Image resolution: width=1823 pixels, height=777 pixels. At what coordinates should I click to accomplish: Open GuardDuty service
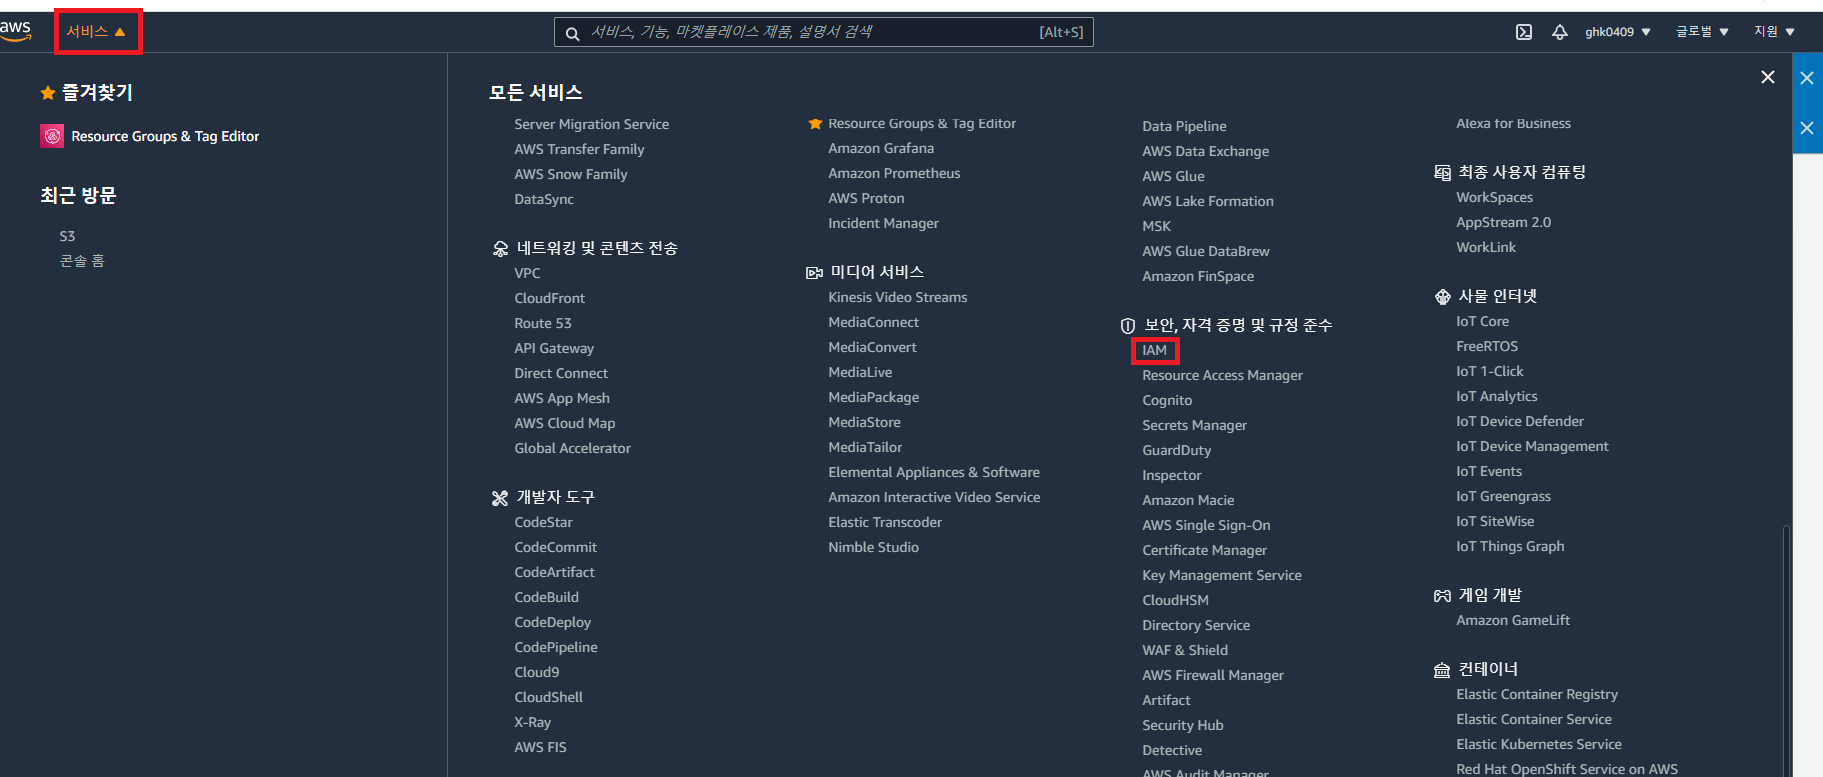coord(1176,450)
